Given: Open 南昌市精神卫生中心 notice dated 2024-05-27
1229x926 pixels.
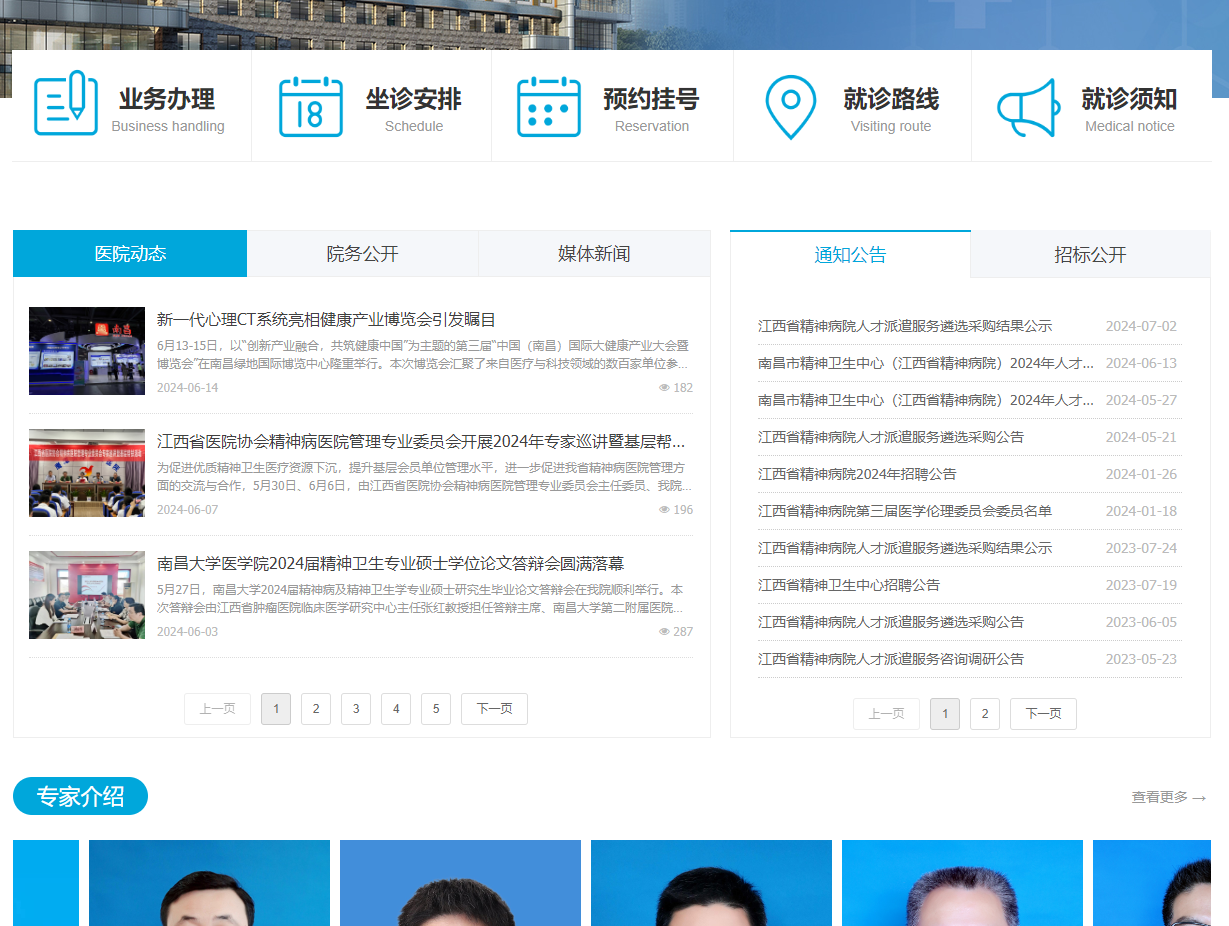Looking at the screenshot, I should pos(926,400).
